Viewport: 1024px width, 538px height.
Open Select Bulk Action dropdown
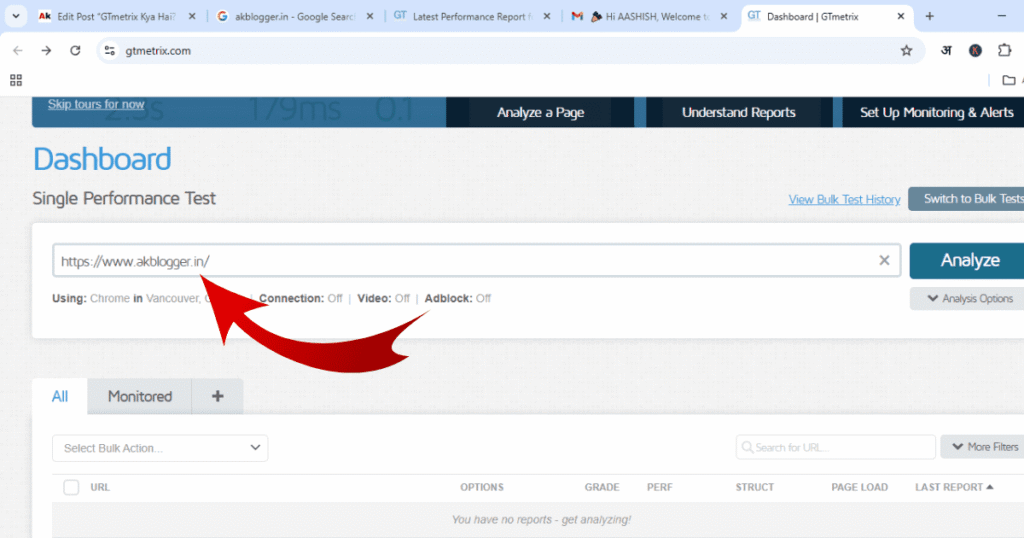(160, 448)
